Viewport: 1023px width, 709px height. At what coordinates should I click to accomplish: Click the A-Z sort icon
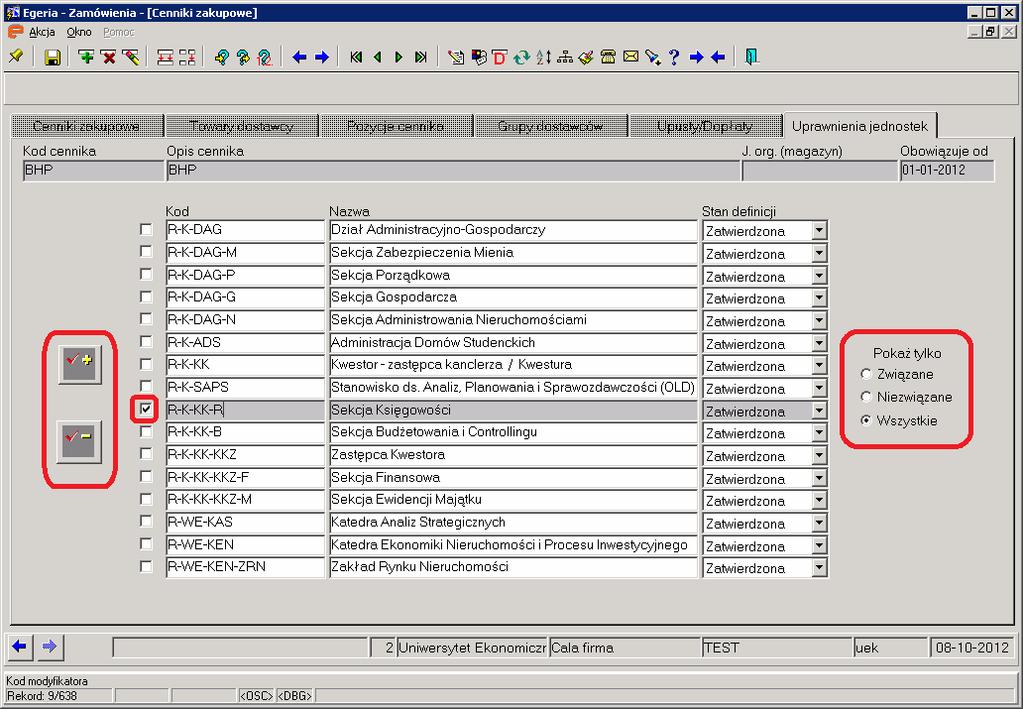pyautogui.click(x=543, y=57)
